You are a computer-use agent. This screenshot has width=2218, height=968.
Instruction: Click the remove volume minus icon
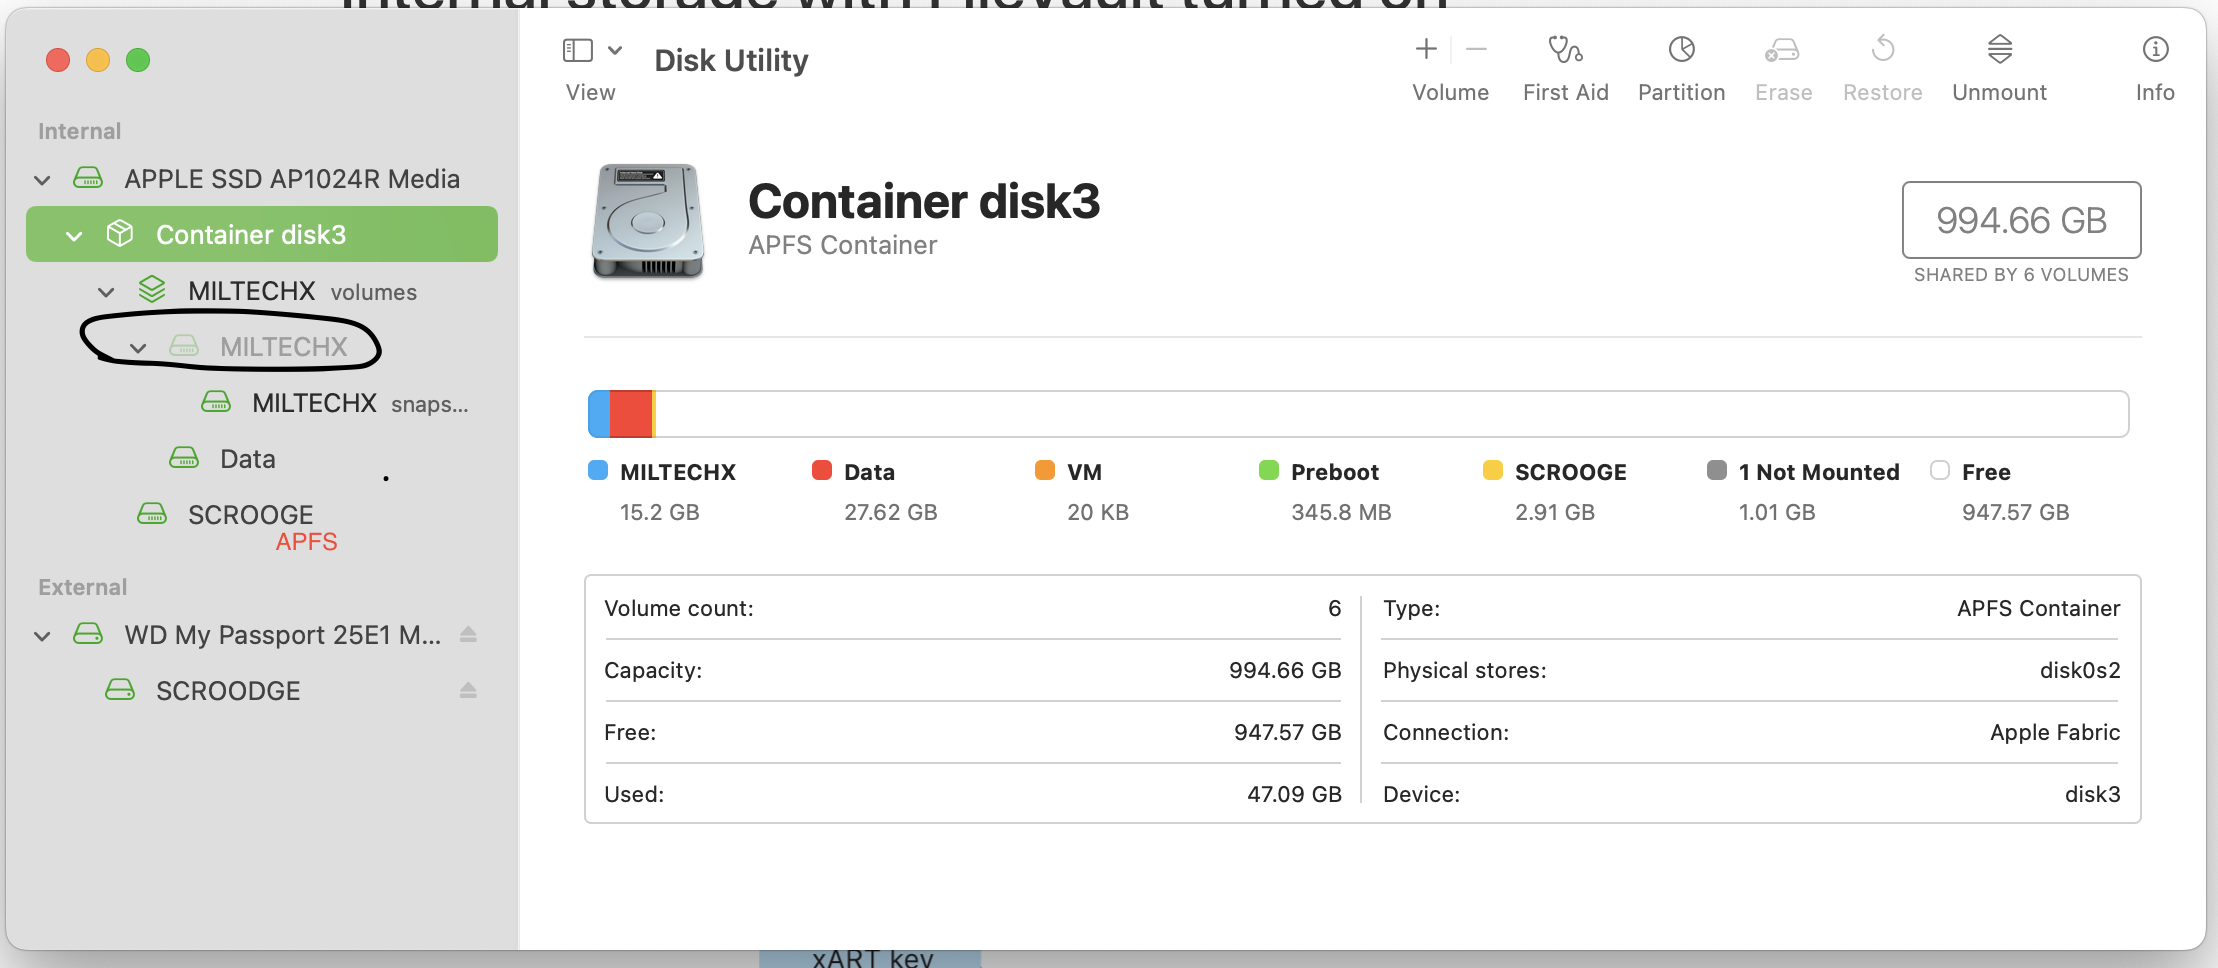click(1476, 49)
